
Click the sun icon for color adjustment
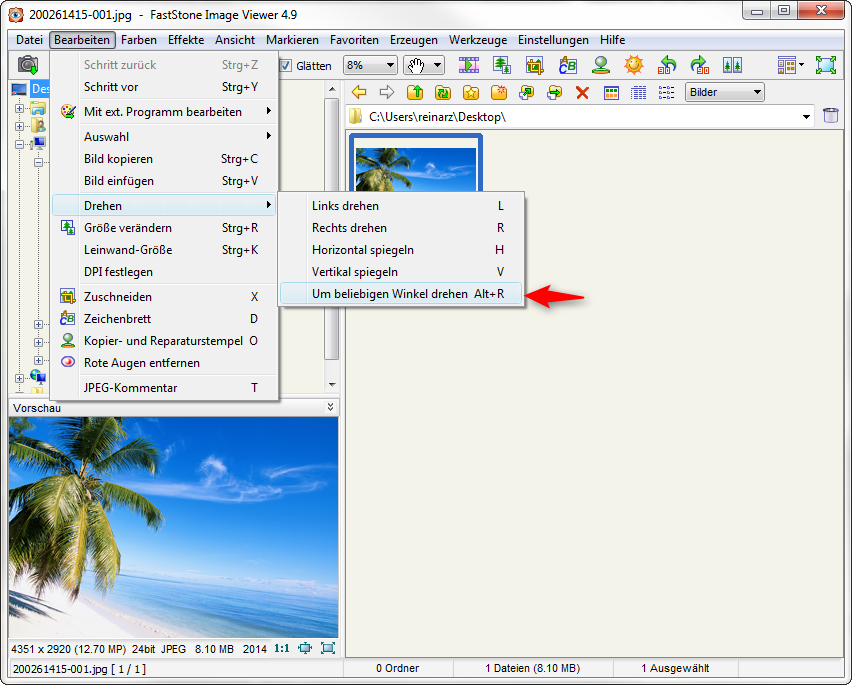point(633,66)
